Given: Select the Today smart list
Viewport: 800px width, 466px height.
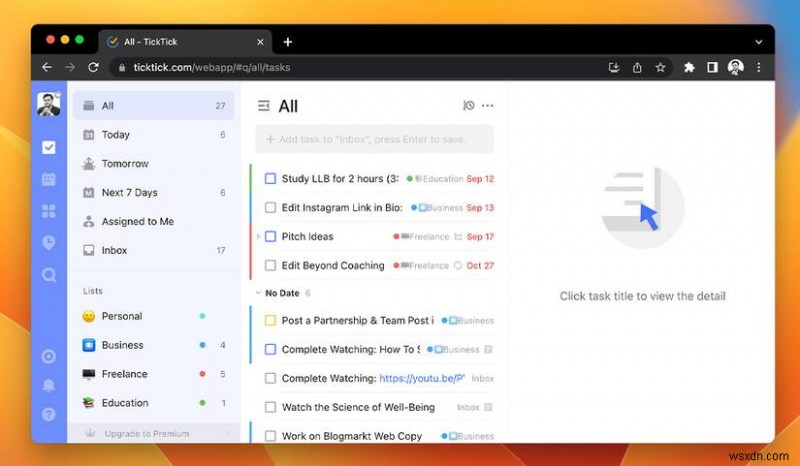Looking at the screenshot, I should click(154, 135).
